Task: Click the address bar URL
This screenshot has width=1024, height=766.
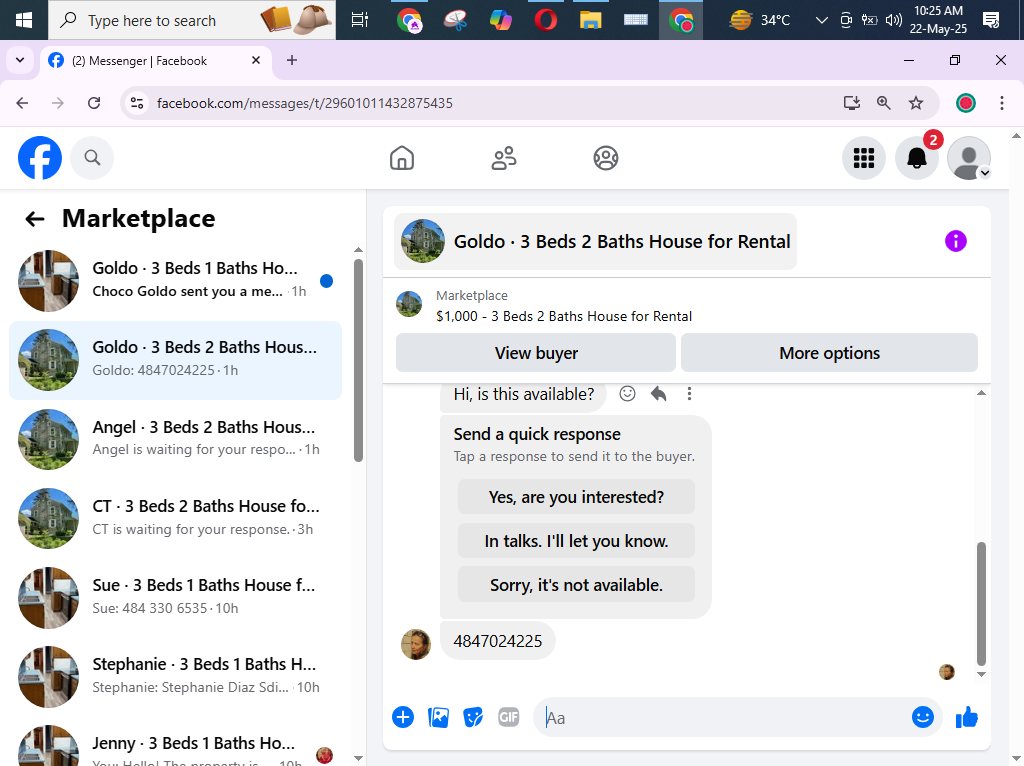Action: [x=304, y=103]
